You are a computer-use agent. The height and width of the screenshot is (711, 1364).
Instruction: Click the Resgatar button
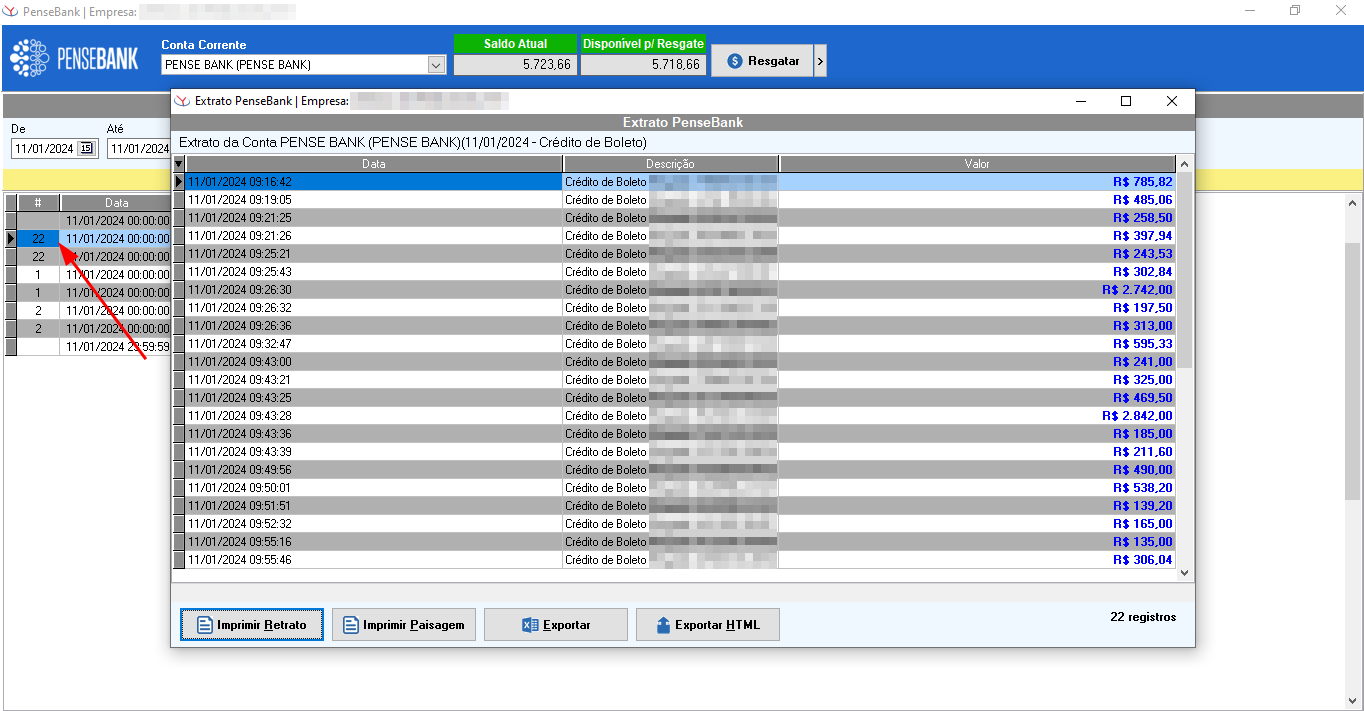[763, 61]
